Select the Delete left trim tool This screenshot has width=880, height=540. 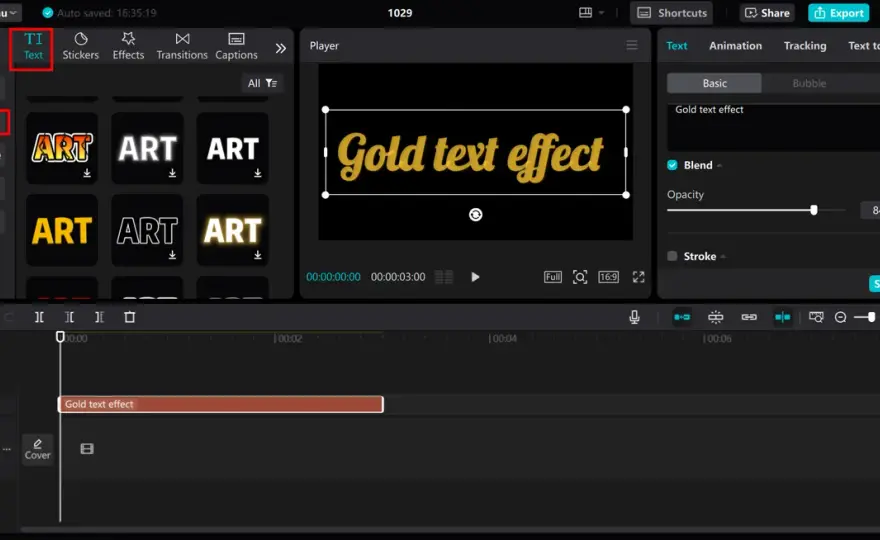tap(70, 317)
